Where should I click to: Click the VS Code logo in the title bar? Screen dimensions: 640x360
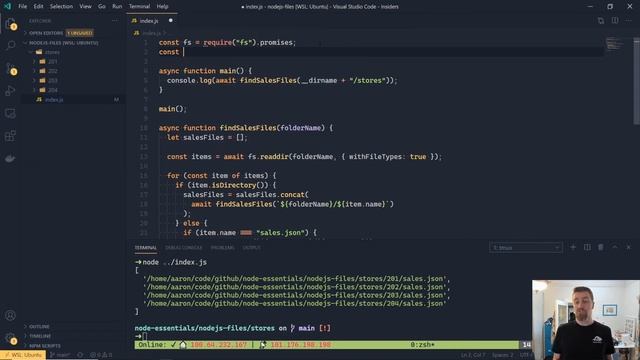7,6
